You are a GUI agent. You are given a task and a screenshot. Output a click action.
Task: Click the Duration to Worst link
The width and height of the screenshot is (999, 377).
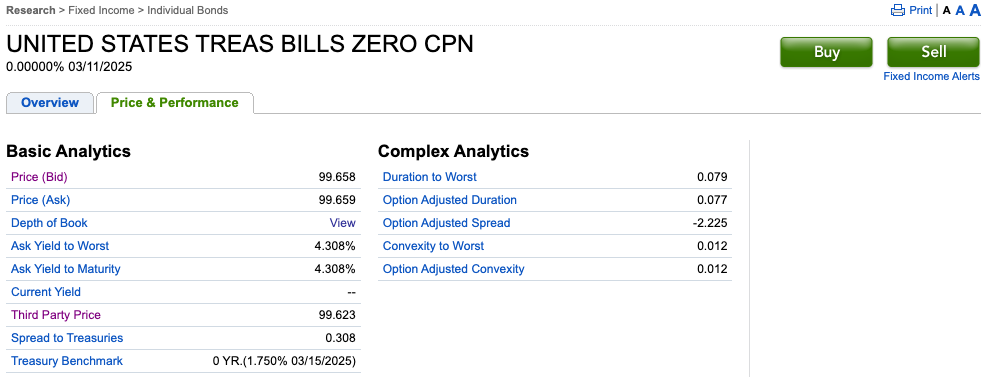[x=429, y=177]
